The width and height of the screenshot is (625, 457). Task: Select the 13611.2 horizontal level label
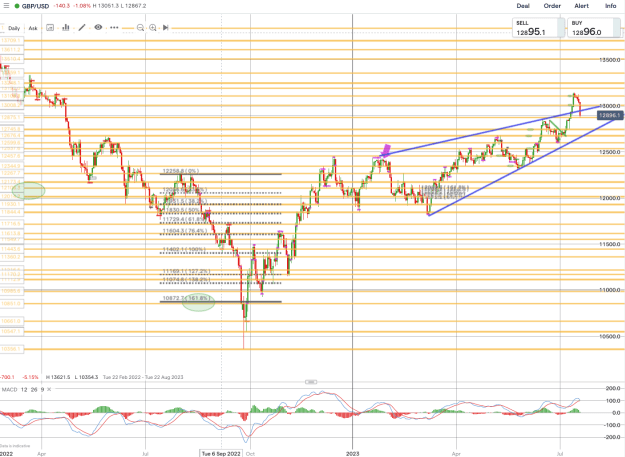tap(11, 50)
